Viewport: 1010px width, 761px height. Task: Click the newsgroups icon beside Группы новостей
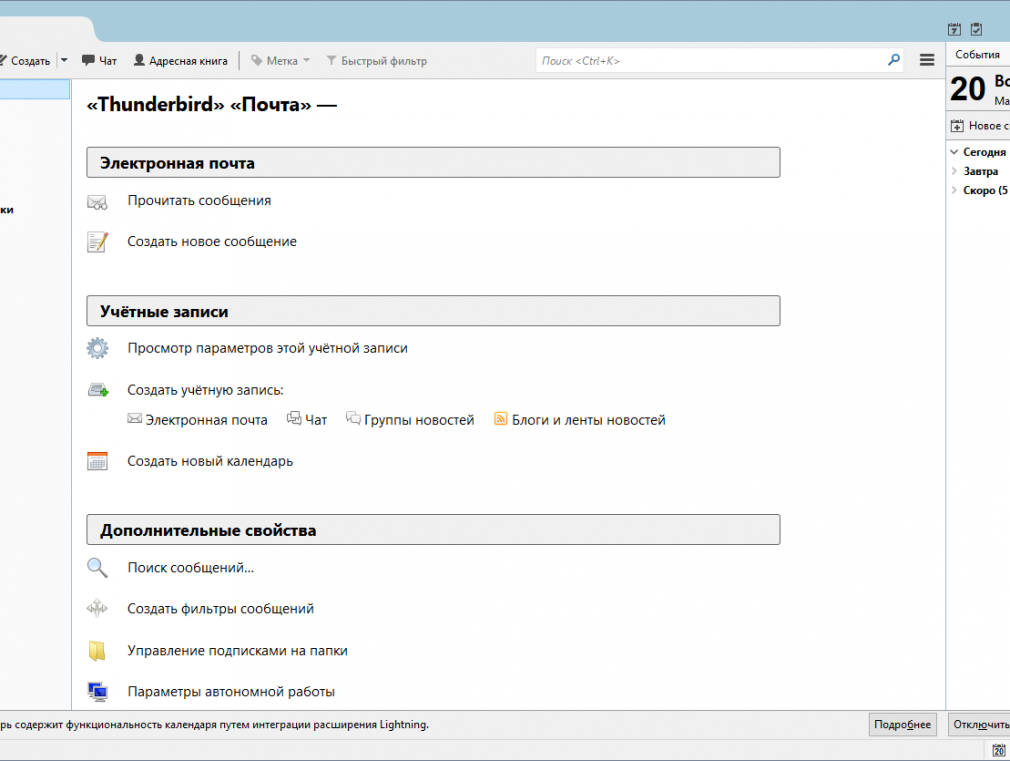tap(353, 418)
